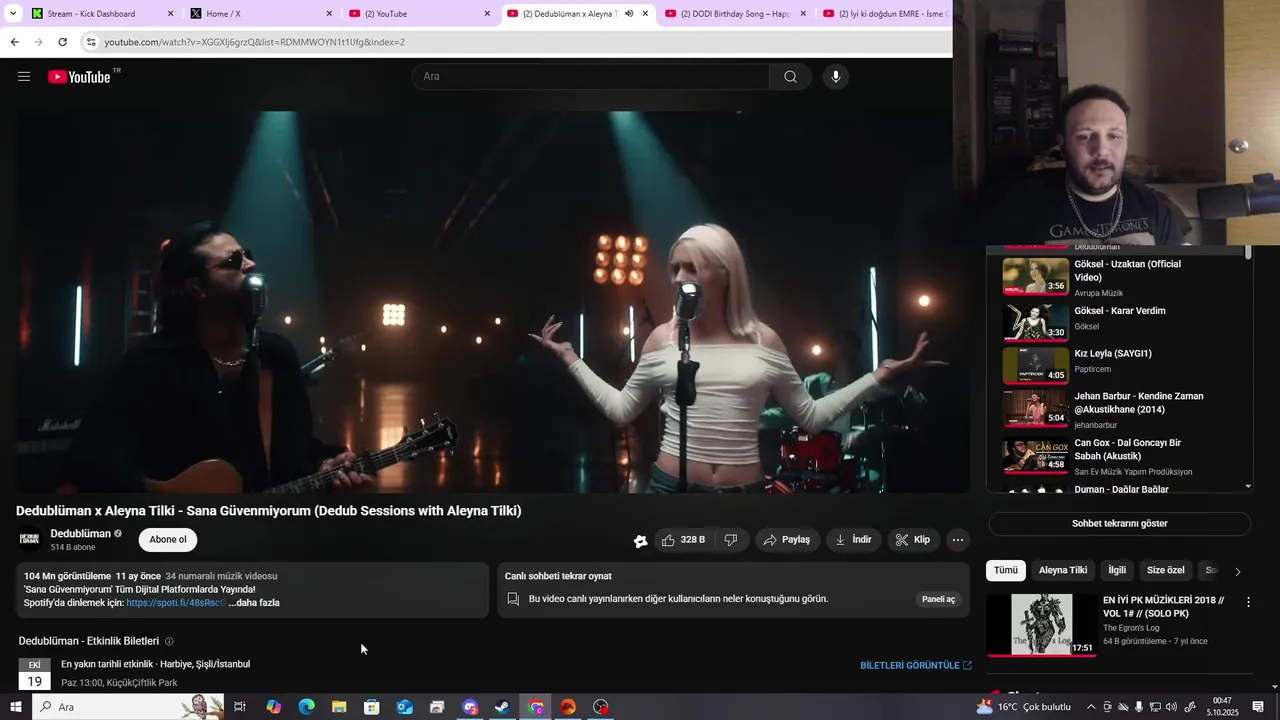
Task: Launch Copilot from the taskbar
Action: click(273, 707)
